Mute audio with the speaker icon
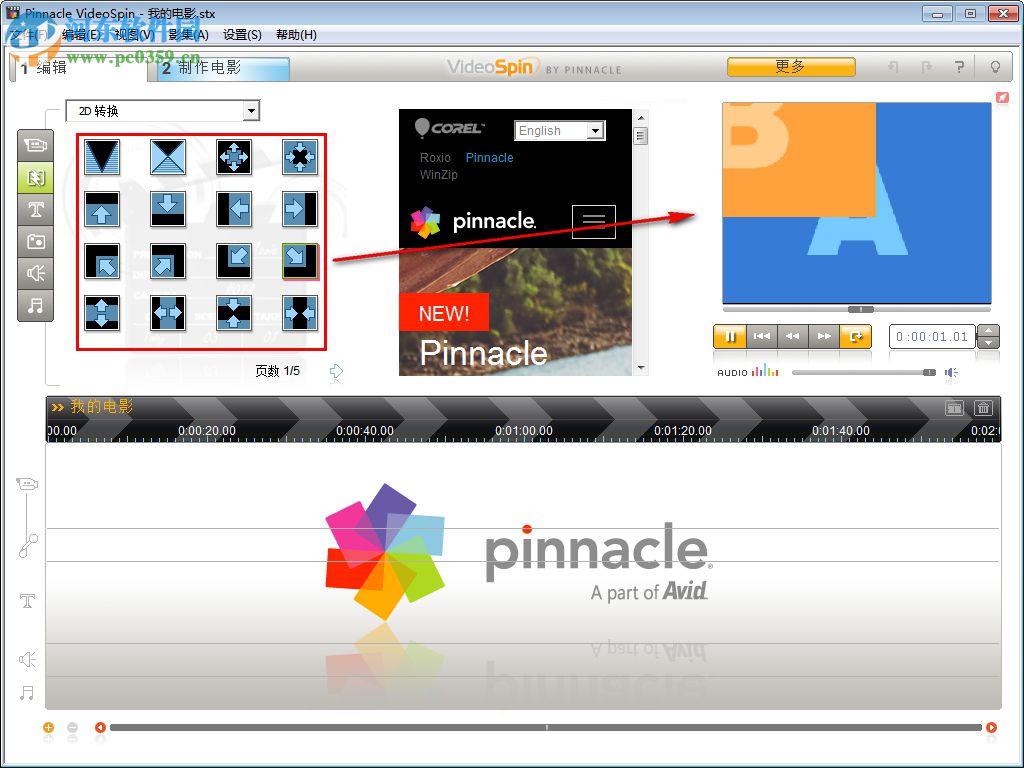The image size is (1024, 768). [x=952, y=371]
